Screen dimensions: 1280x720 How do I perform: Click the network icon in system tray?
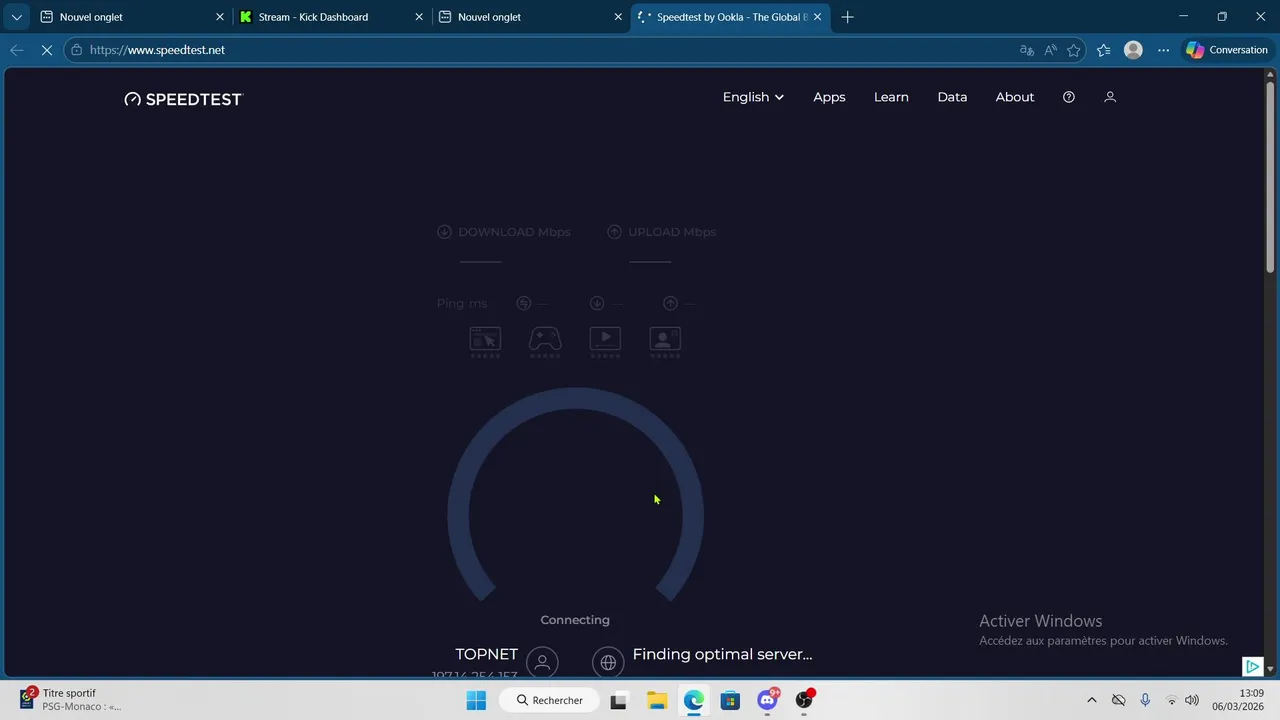(x=1171, y=700)
